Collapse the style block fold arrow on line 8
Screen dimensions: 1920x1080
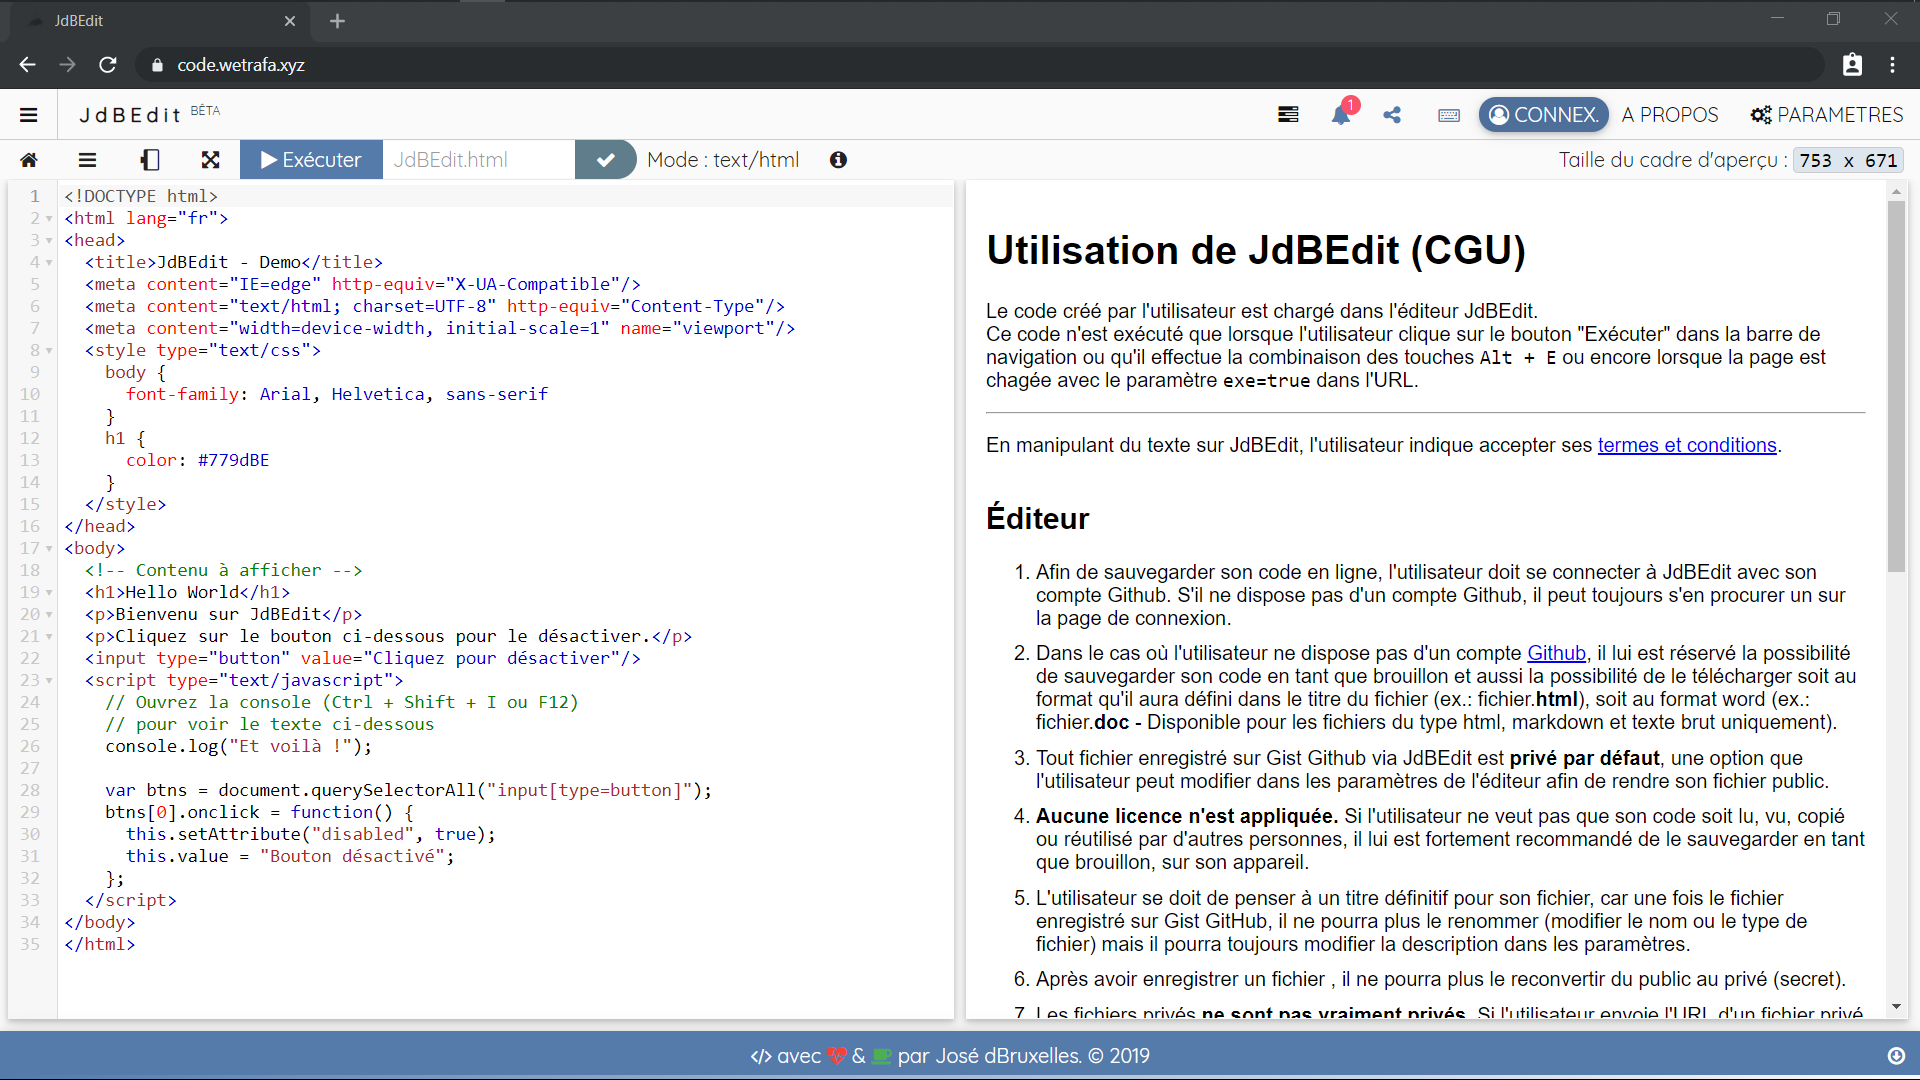(49, 351)
